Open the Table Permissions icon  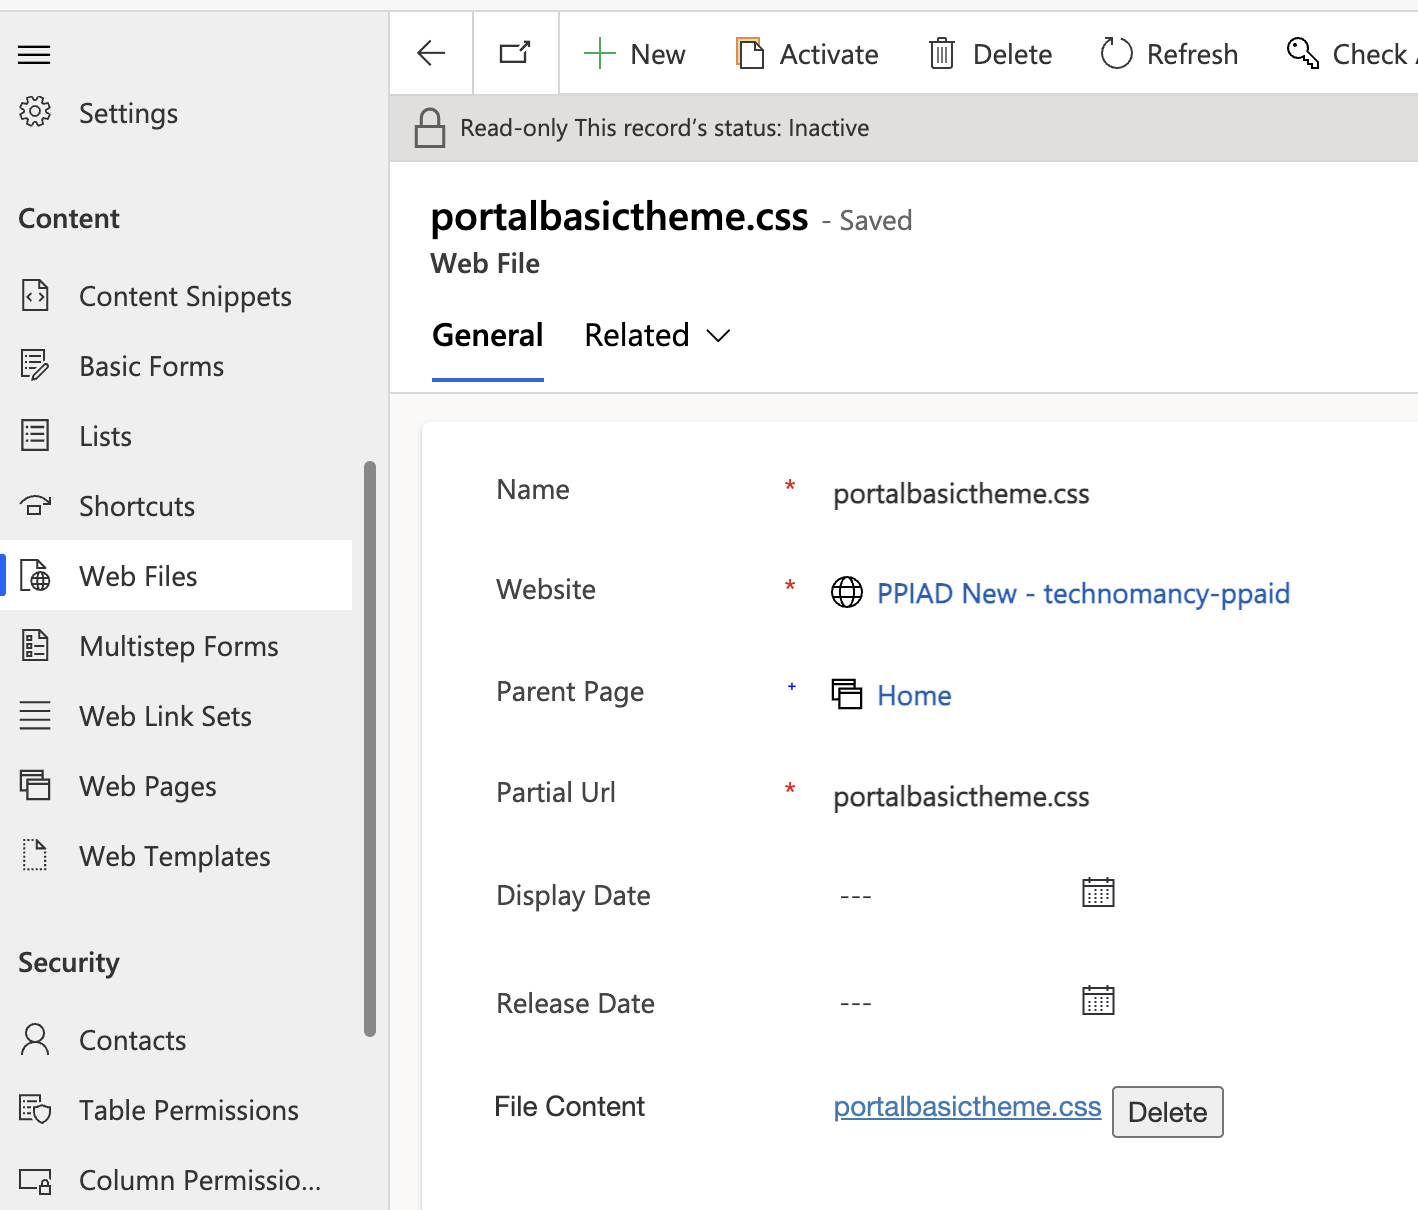pos(35,1109)
